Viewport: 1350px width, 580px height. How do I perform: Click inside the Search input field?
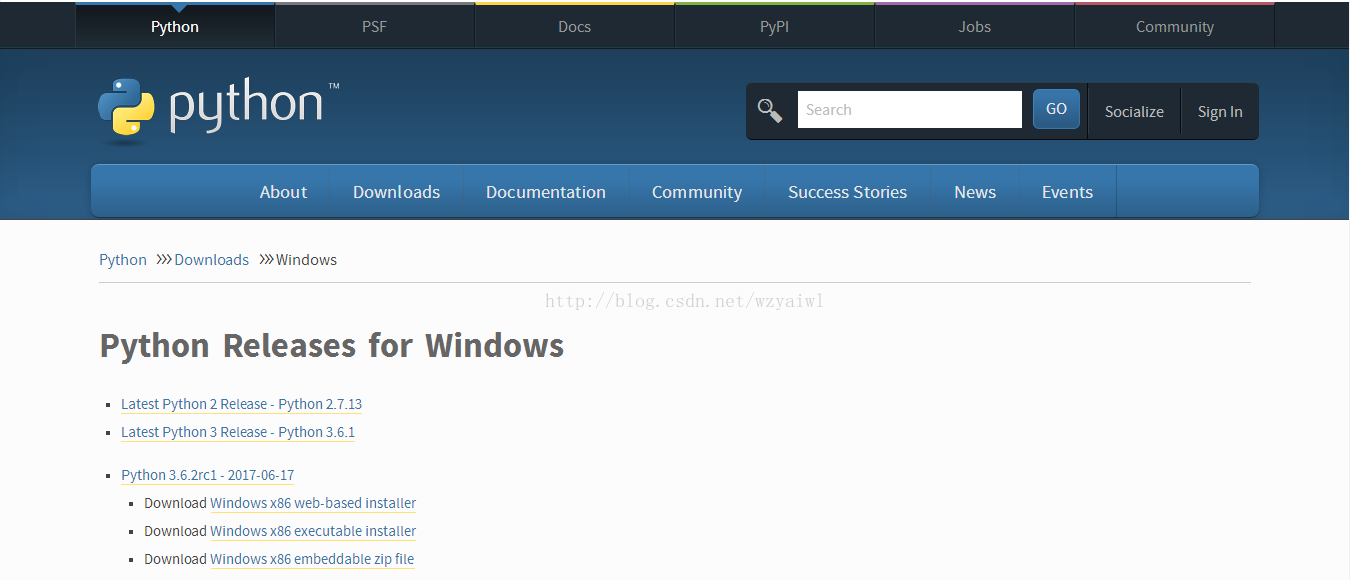point(909,110)
